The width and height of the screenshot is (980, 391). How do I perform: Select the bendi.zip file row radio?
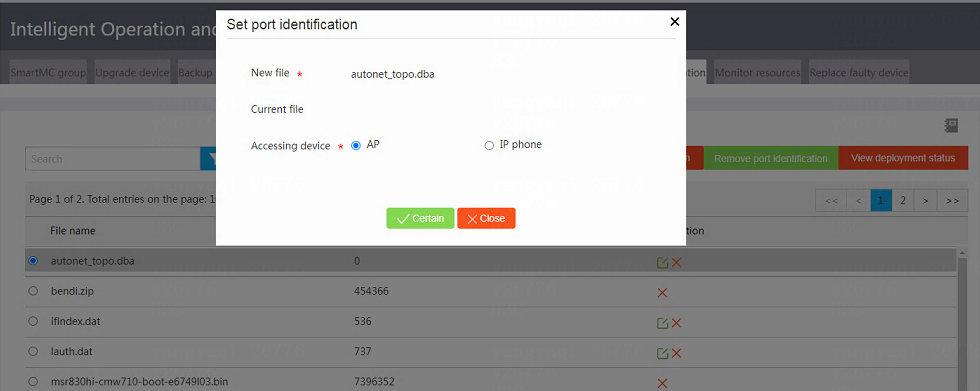(x=33, y=291)
